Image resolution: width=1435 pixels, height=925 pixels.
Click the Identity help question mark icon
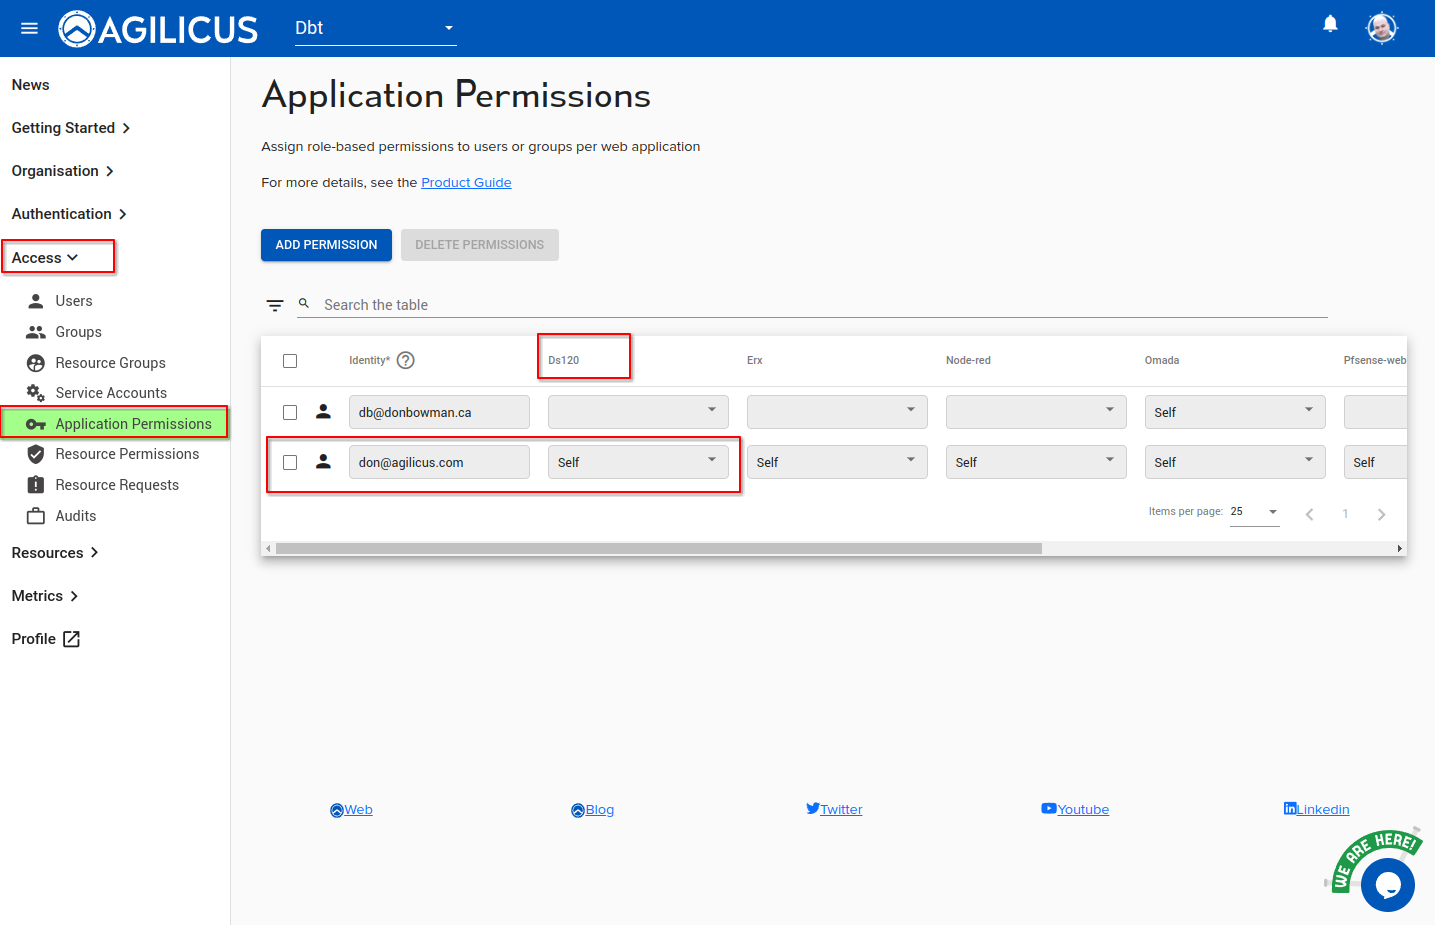point(405,361)
